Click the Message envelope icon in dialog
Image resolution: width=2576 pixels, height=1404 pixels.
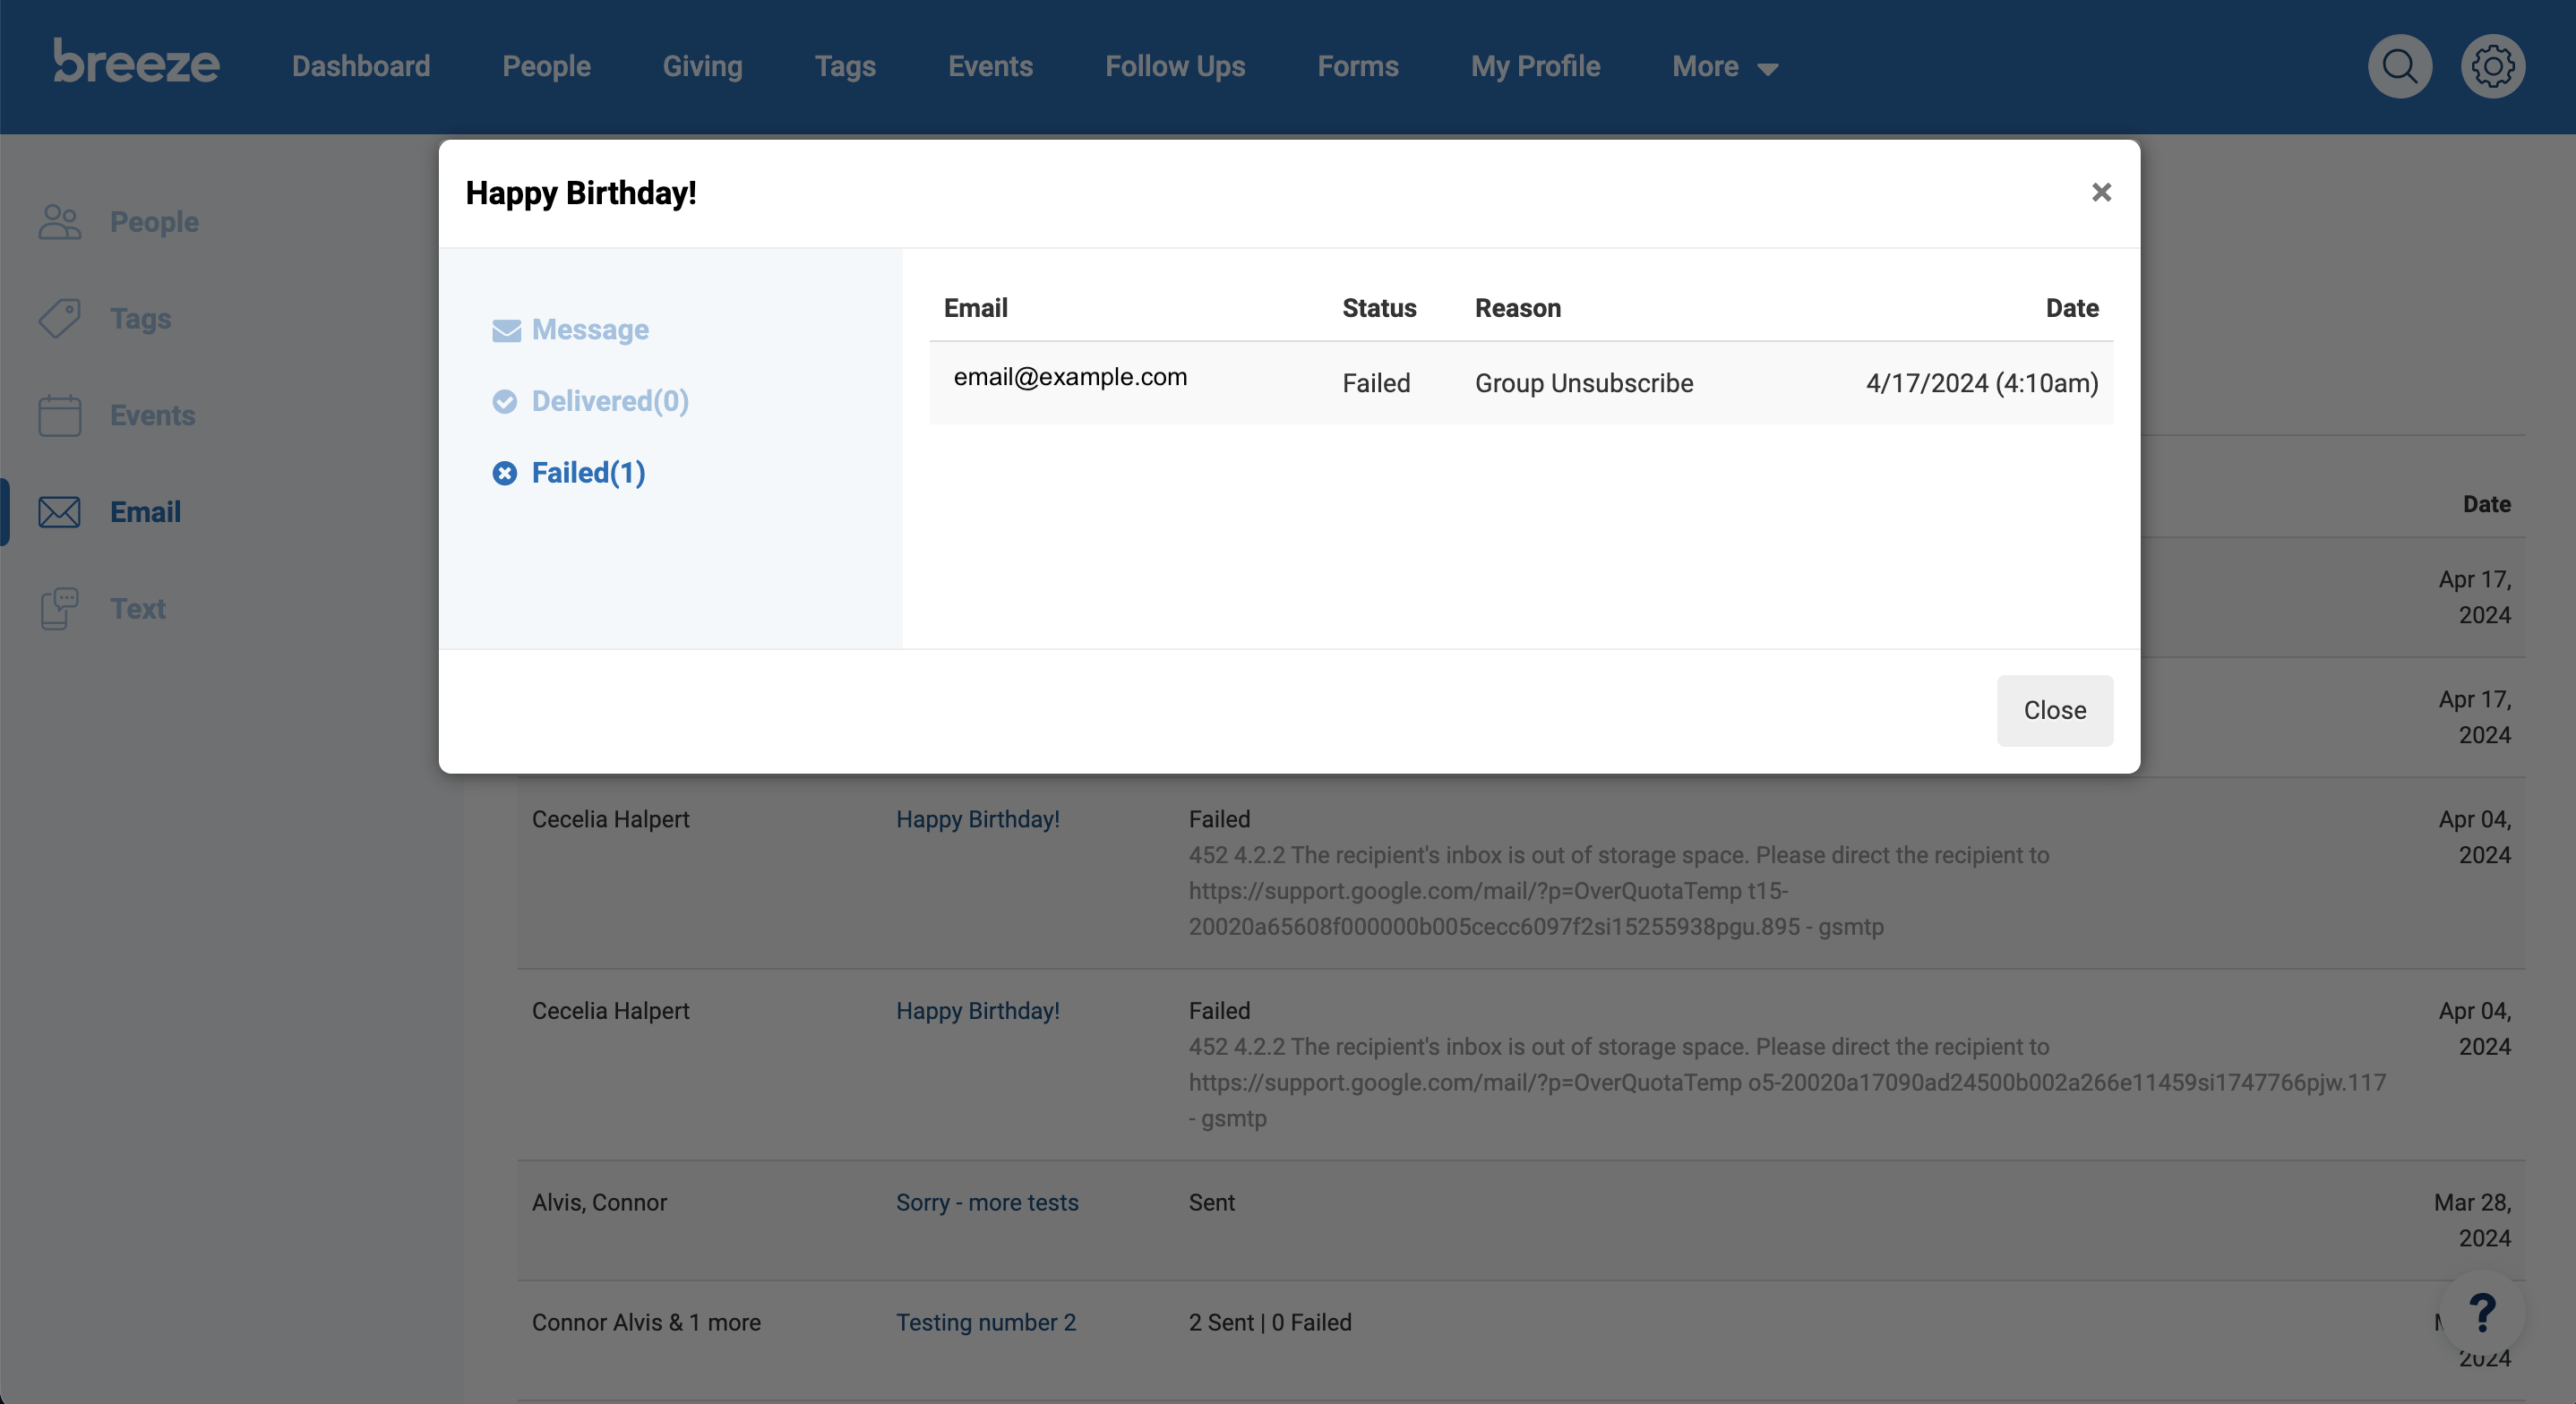(x=507, y=330)
